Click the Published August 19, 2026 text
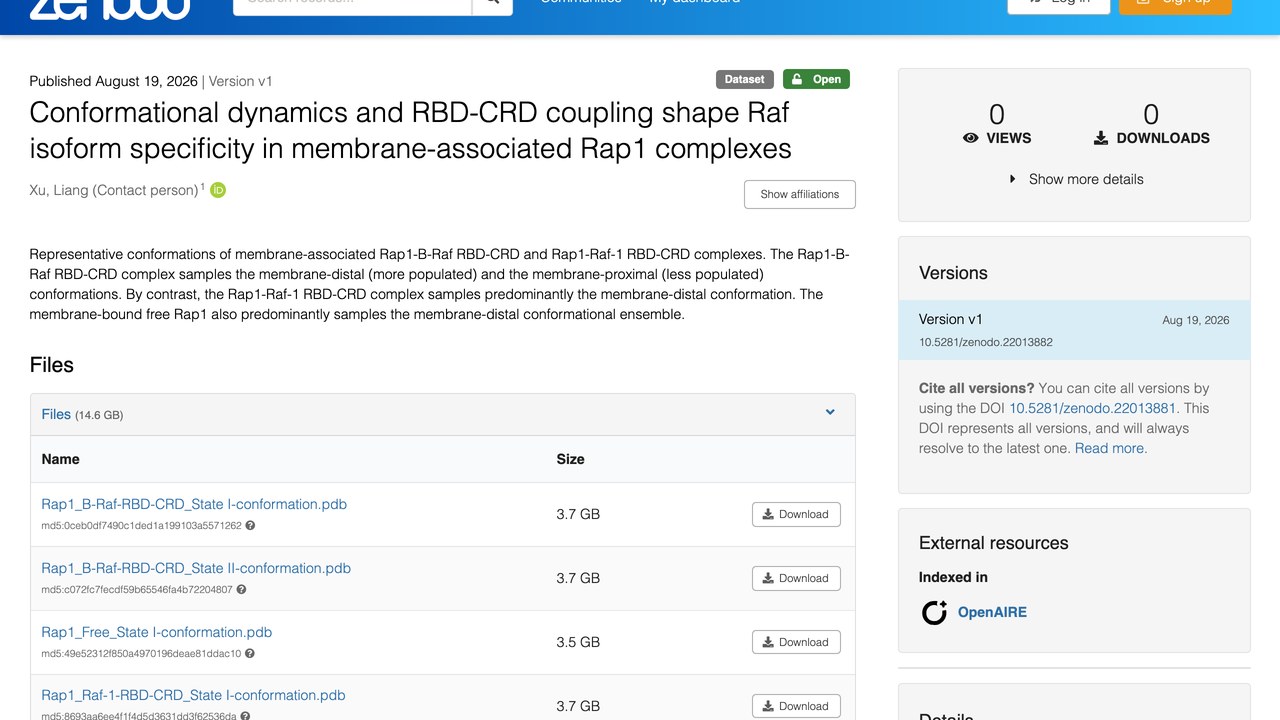This screenshot has width=1280, height=720. [113, 81]
